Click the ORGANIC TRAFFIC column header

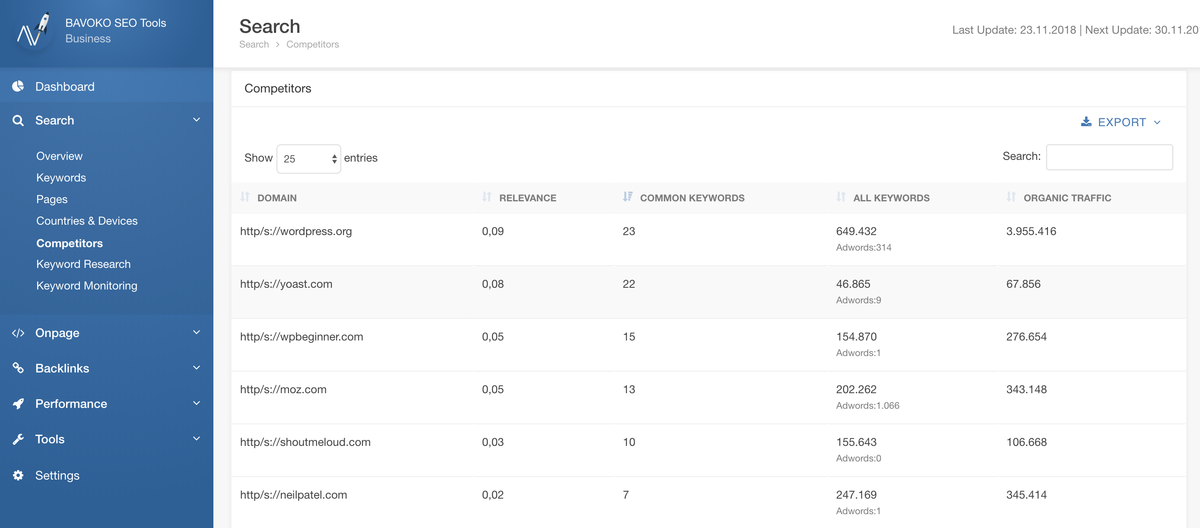point(1067,198)
